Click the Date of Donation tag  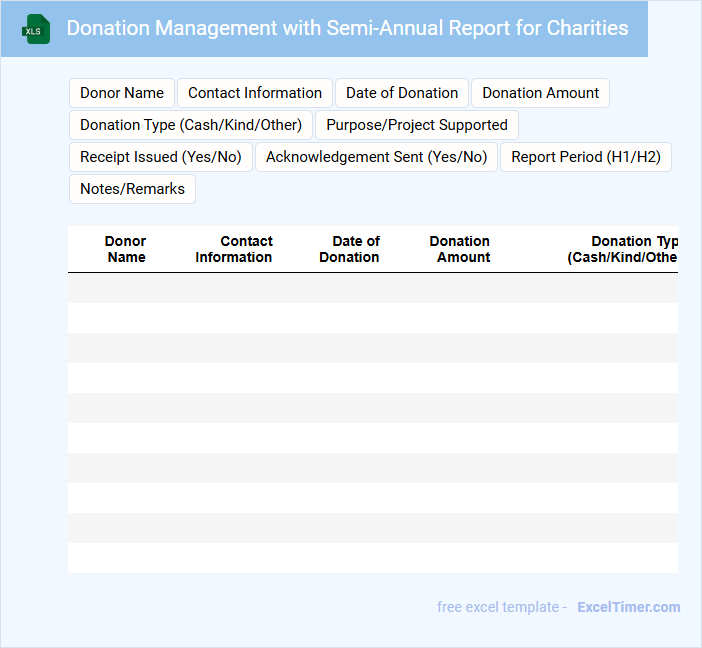click(x=402, y=93)
